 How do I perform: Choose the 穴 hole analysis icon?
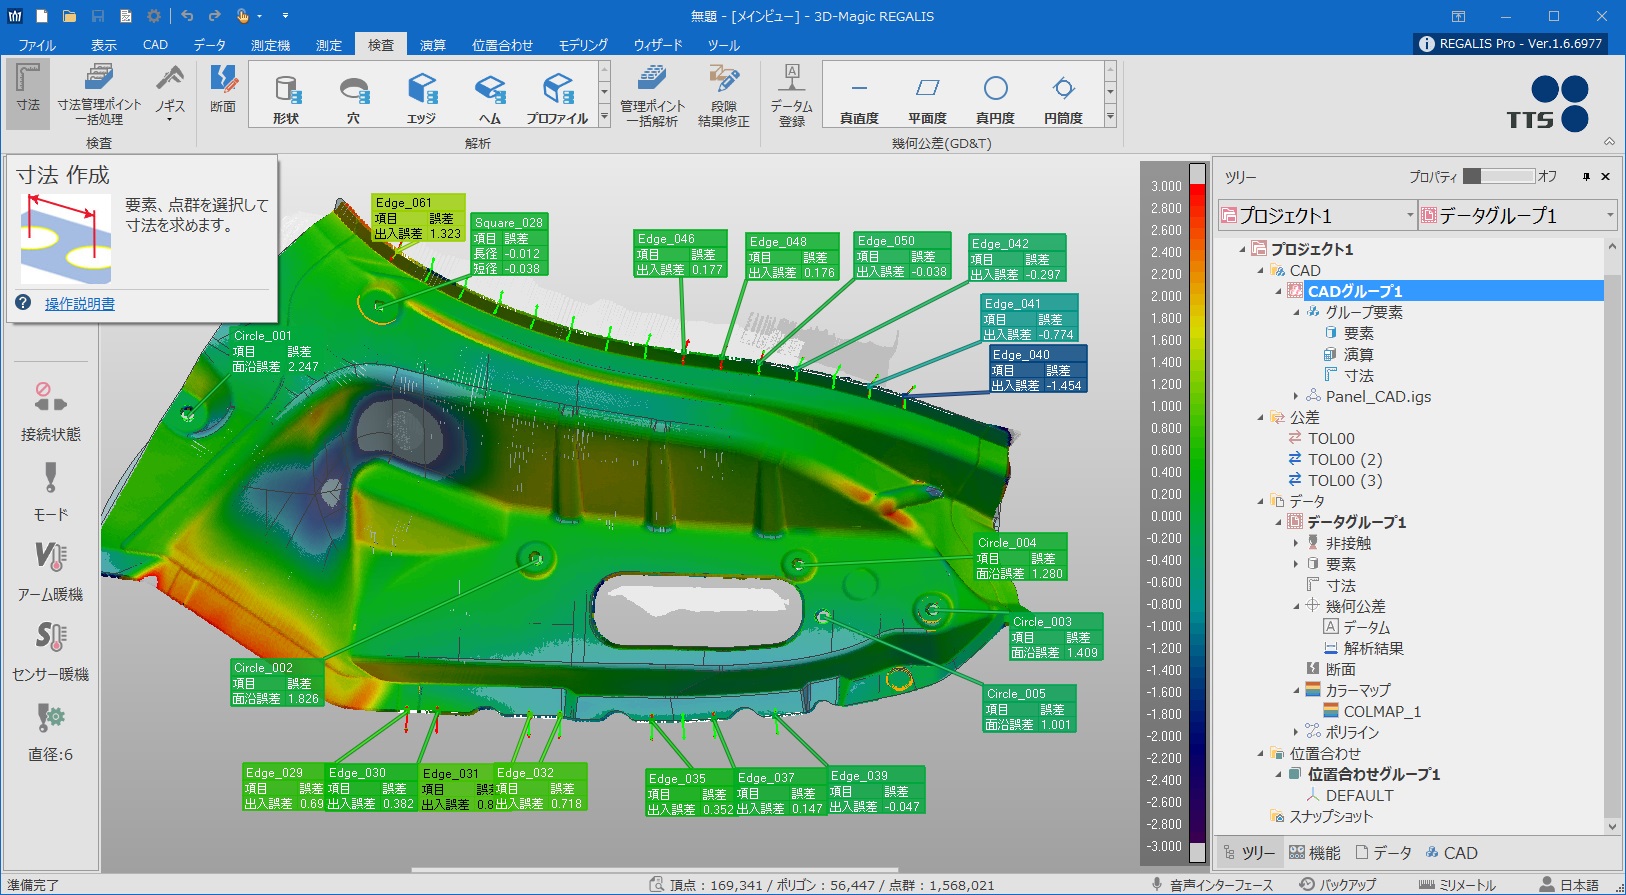click(x=353, y=98)
